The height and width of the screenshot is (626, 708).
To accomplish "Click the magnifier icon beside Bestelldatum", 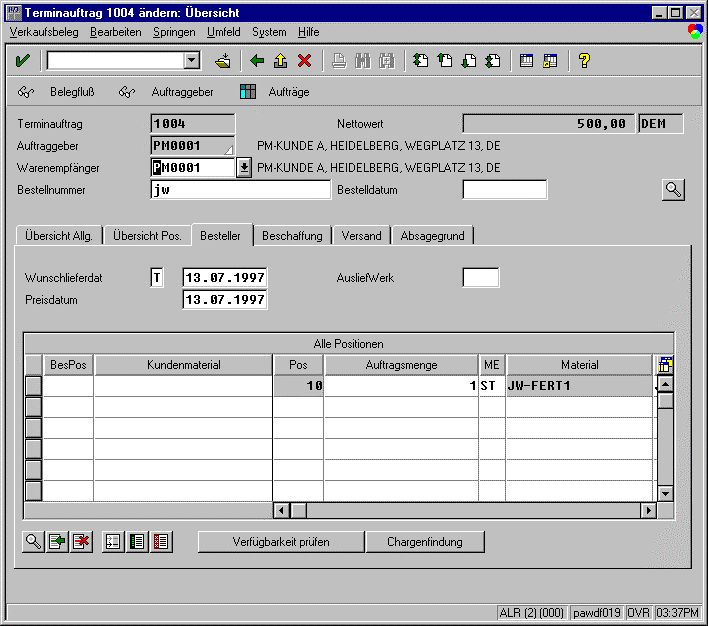I will pyautogui.click(x=673, y=190).
